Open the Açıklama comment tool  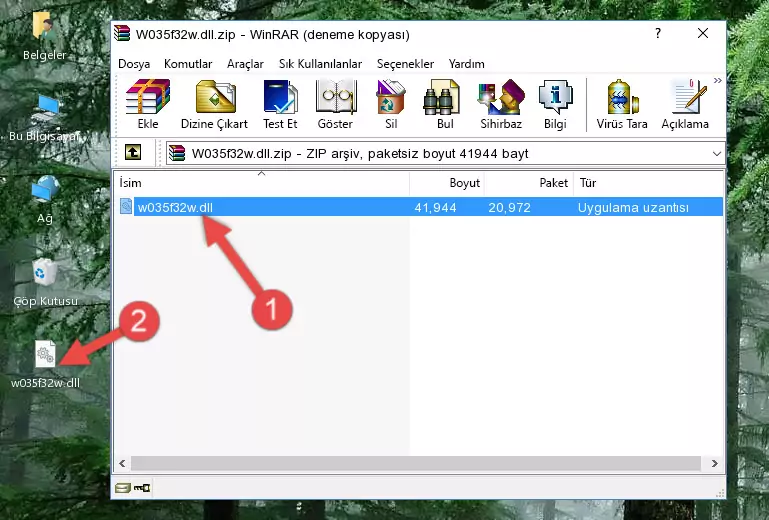coord(685,104)
